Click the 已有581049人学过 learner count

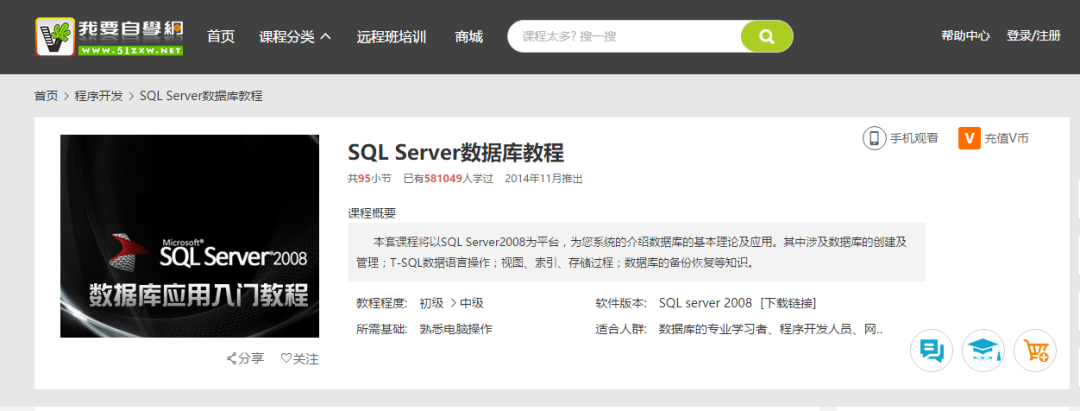click(x=448, y=178)
